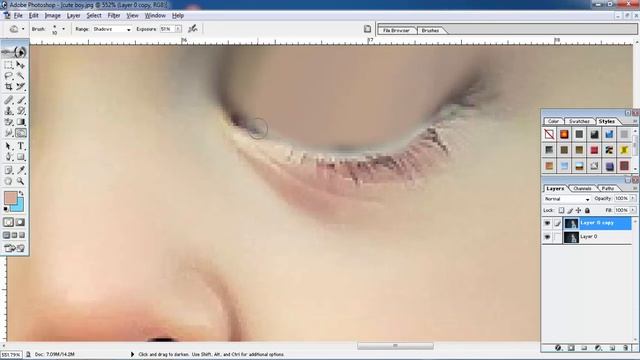
Task: Select the Eraser tool
Action: (x=9, y=122)
